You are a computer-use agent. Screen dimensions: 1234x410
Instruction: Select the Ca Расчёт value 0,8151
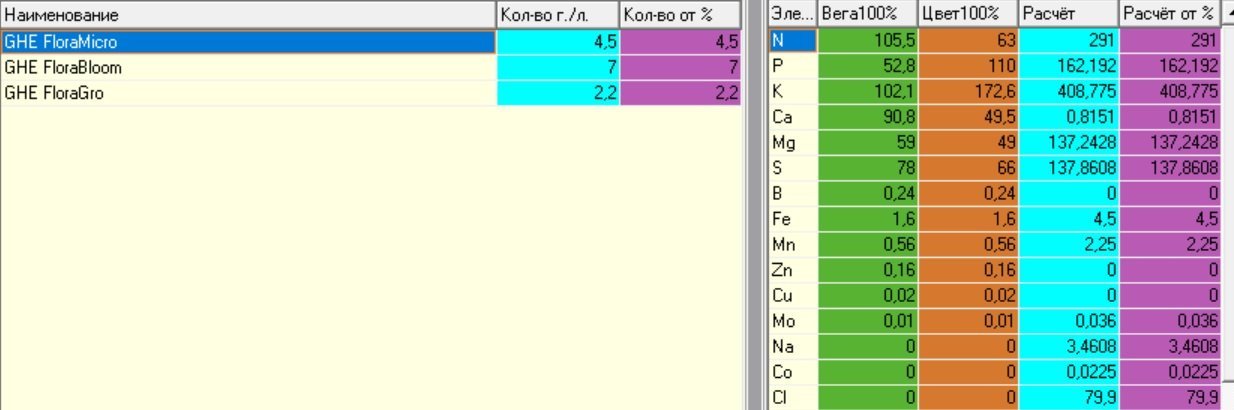click(x=1070, y=117)
